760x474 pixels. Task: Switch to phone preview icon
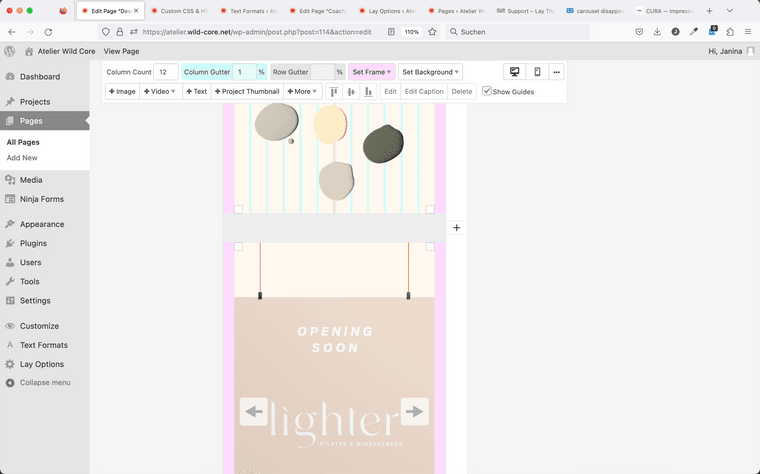[x=537, y=72]
